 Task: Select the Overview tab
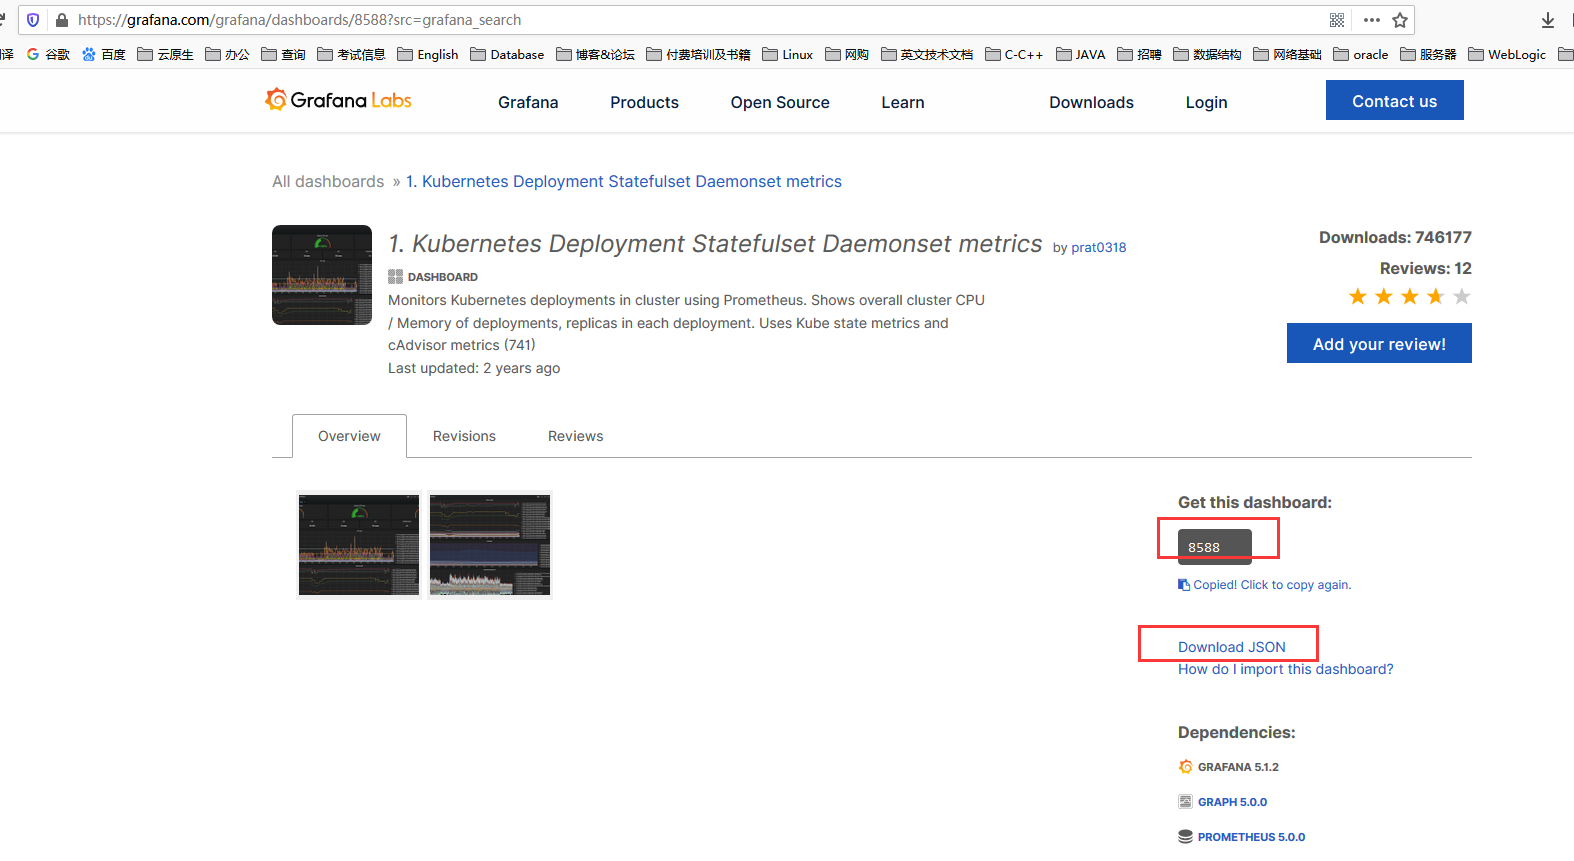click(349, 436)
